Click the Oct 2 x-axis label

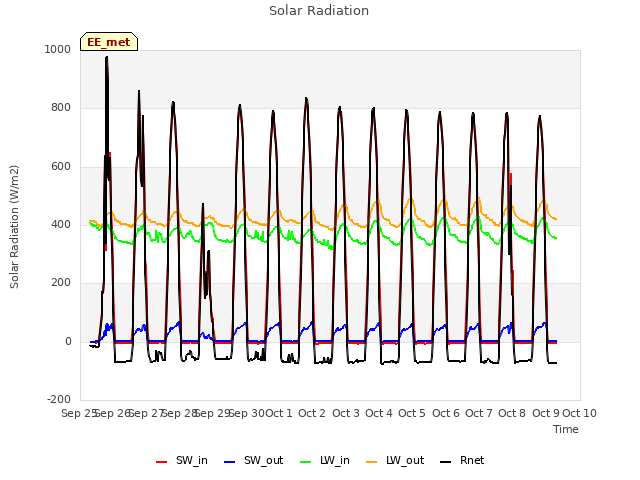pyautogui.click(x=312, y=413)
